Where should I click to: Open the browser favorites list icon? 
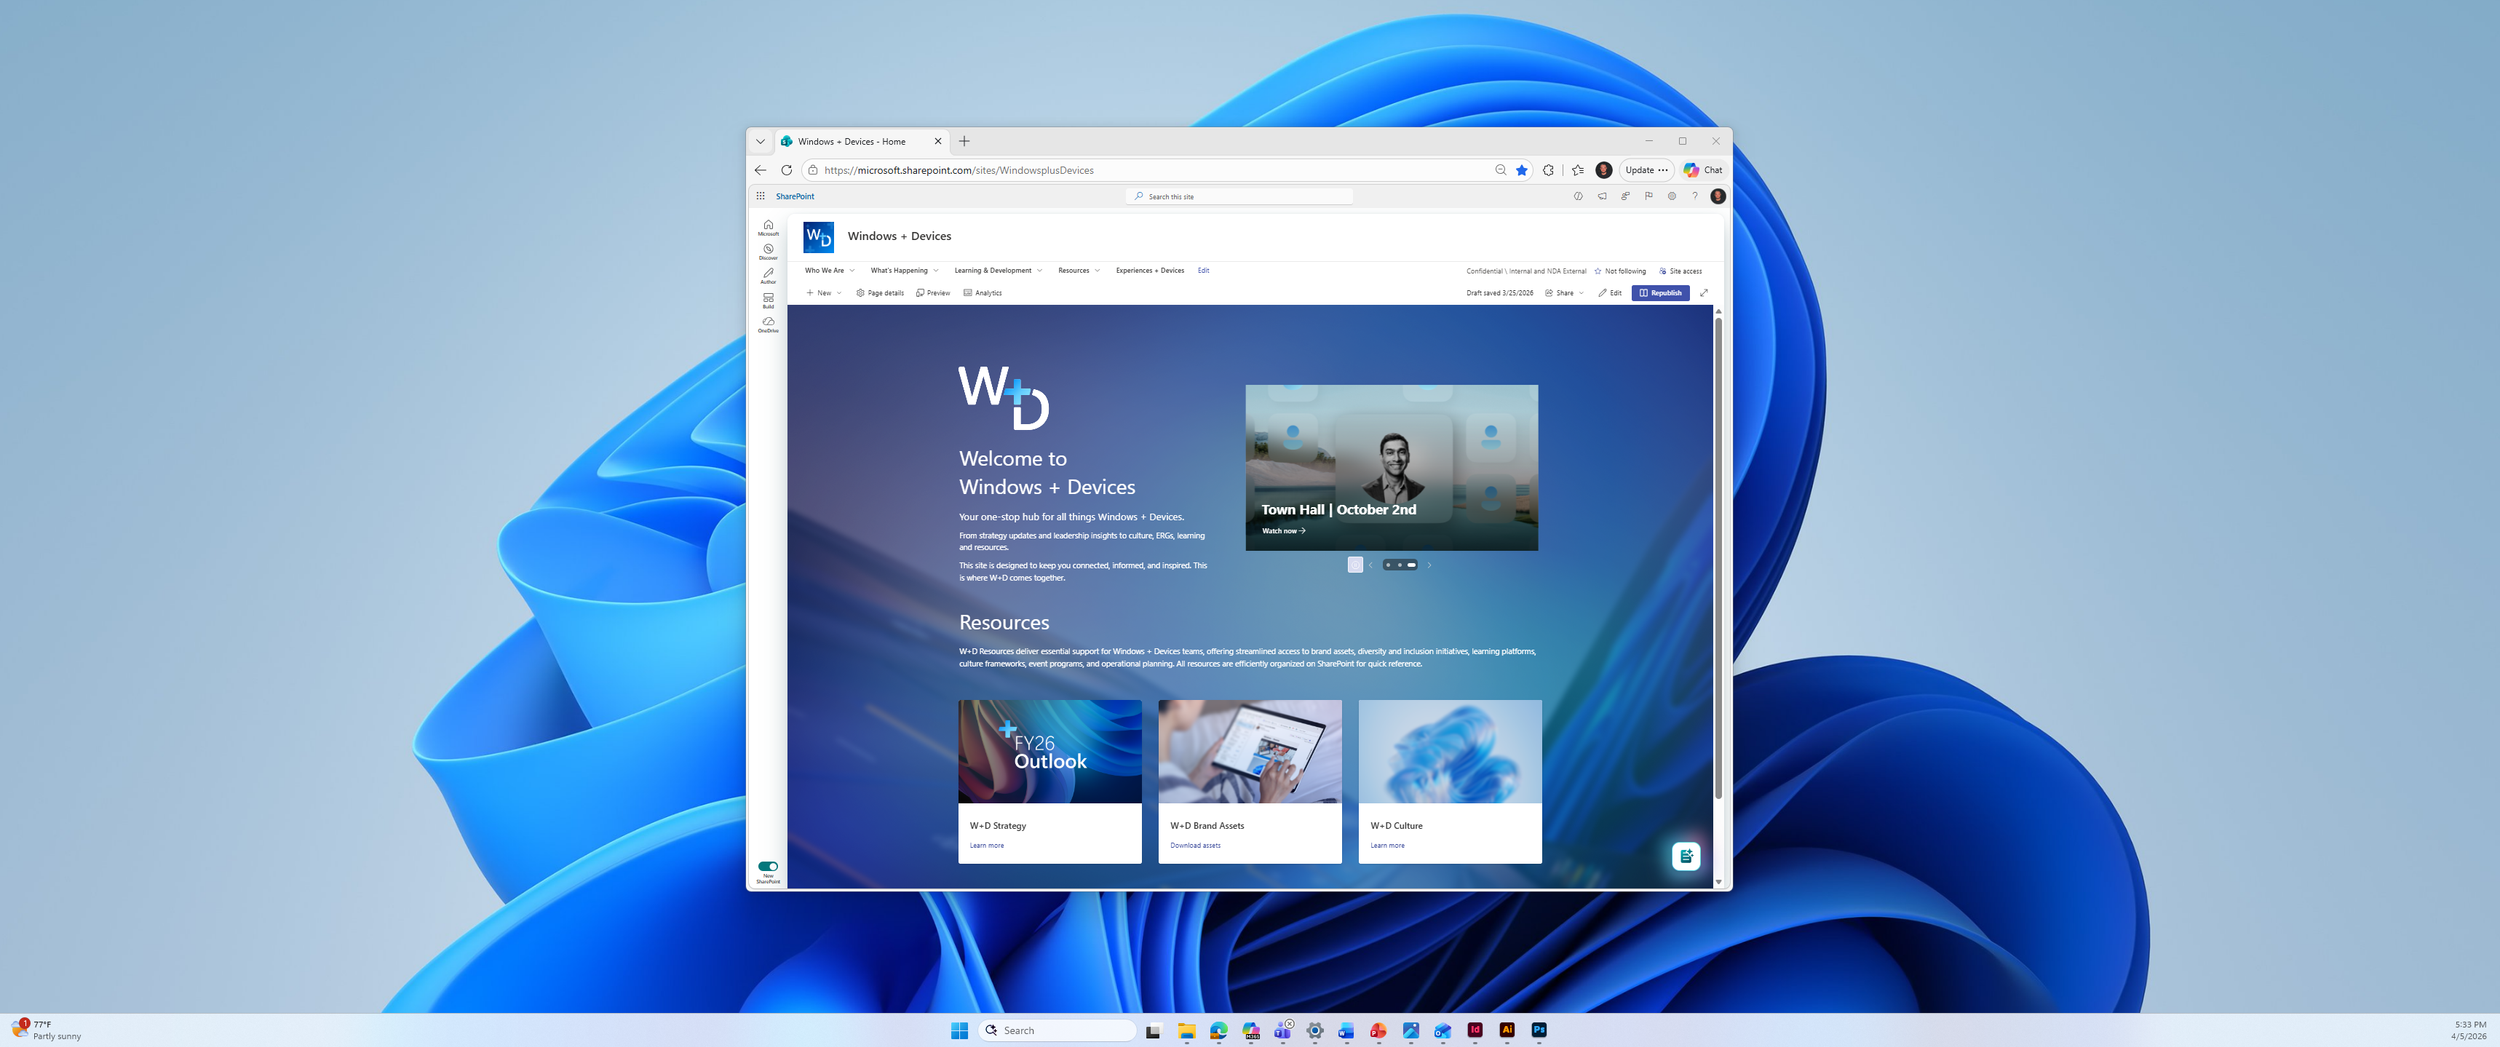coord(1578,170)
